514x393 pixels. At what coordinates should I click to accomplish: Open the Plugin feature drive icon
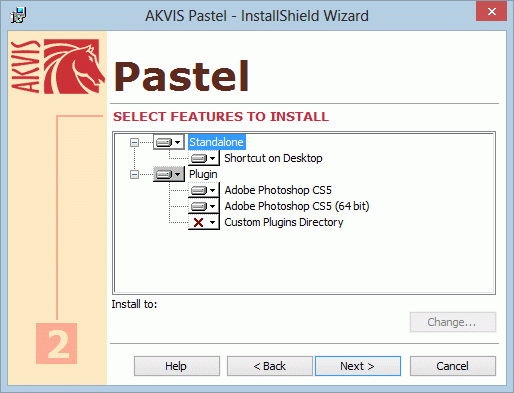click(164, 174)
